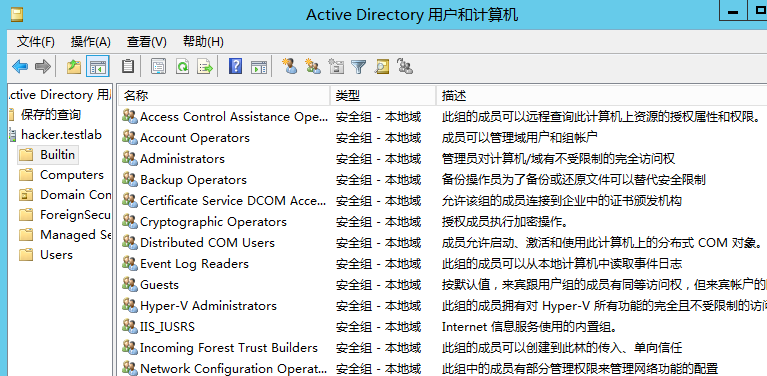Image resolution: width=767 pixels, height=376 pixels.
Task: Click the add to group toolbar icon
Action: click(x=405, y=66)
